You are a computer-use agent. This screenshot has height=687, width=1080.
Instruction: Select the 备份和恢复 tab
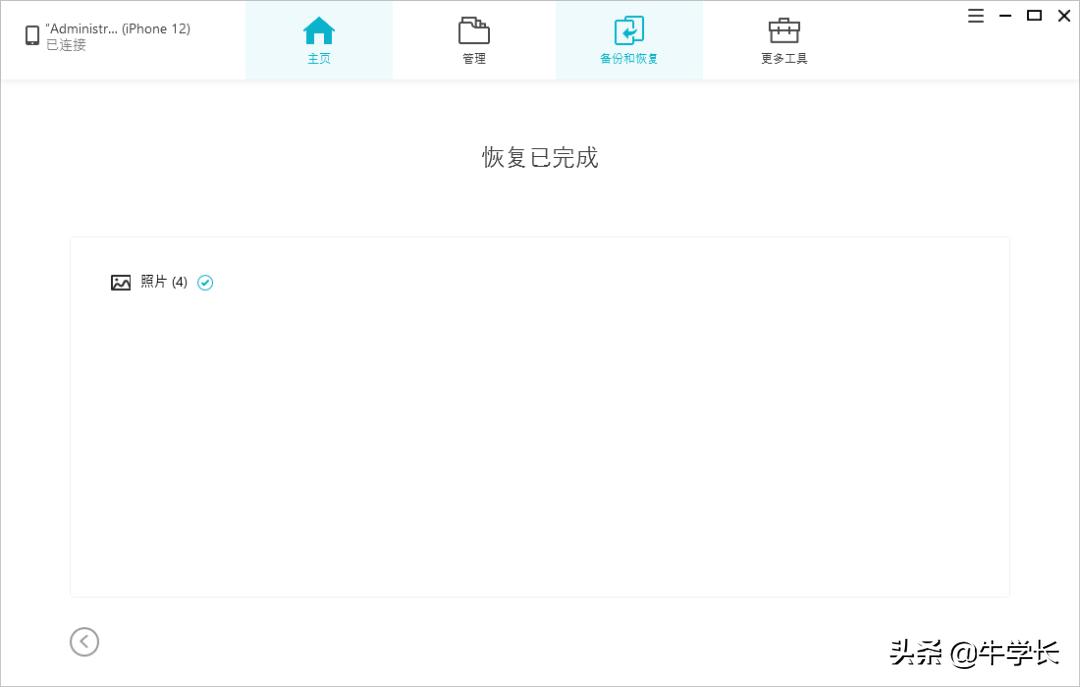point(629,40)
